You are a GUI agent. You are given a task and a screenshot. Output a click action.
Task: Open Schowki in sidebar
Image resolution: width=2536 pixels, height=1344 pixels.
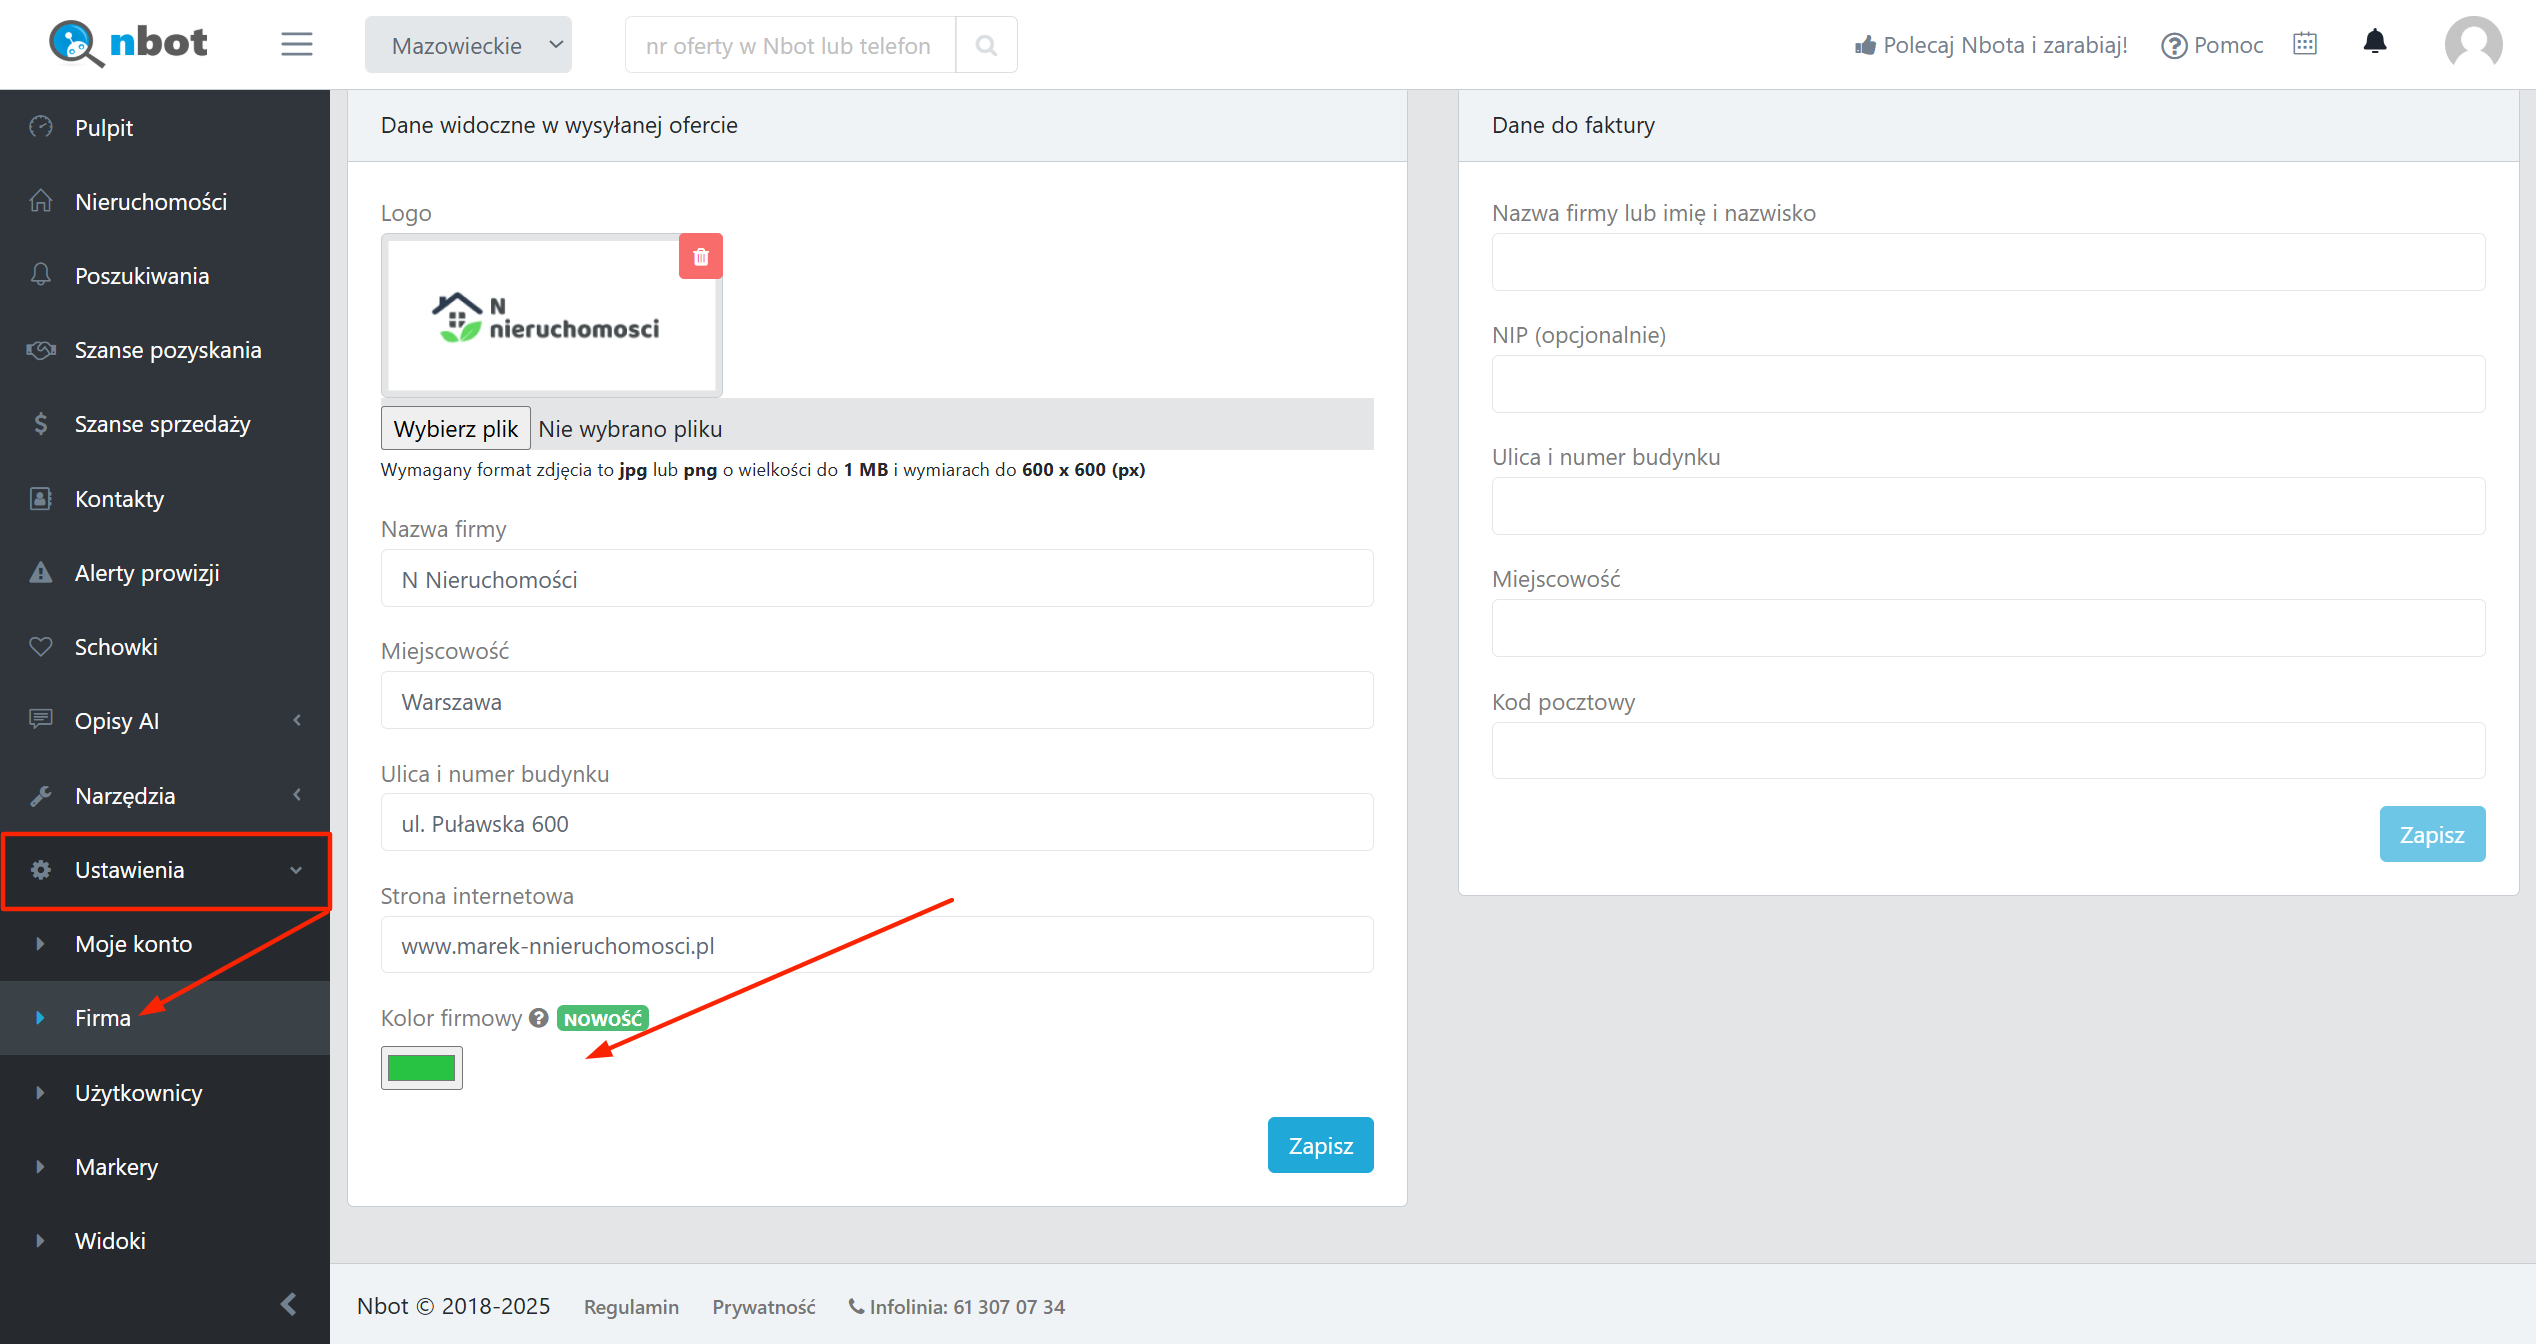165,647
